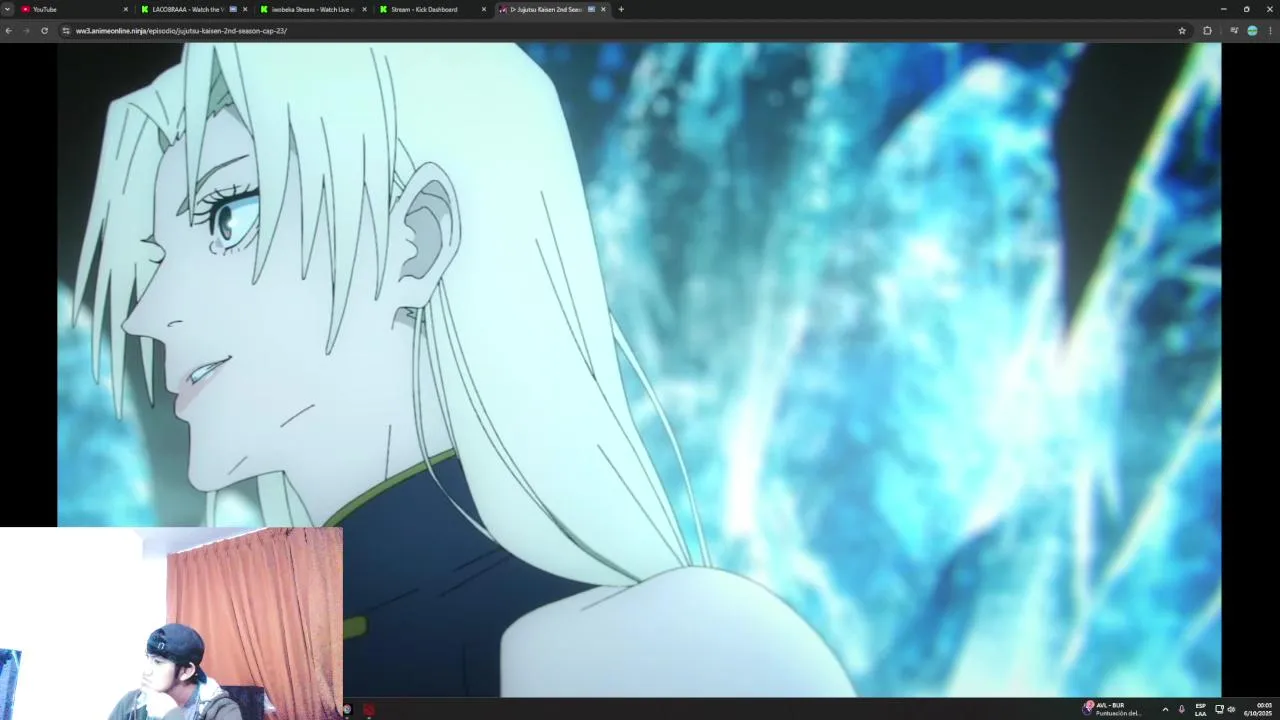The height and width of the screenshot is (720, 1280).
Task: Open the clock and date panel
Action: [1258, 709]
